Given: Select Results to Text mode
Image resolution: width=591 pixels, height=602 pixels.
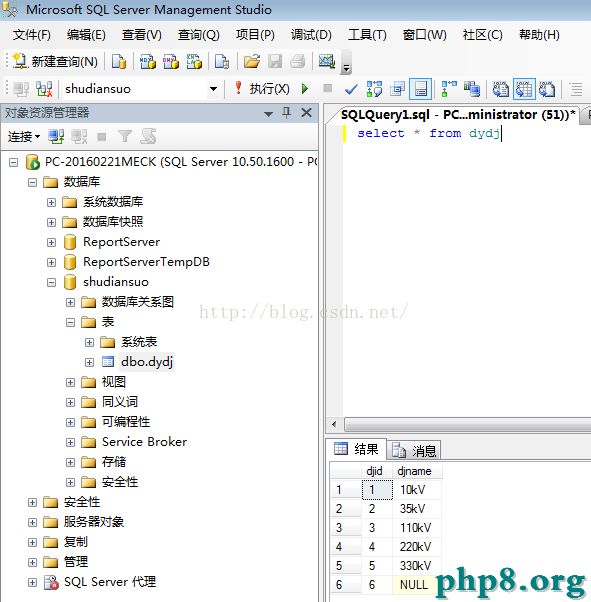Looking at the screenshot, I should 501,89.
